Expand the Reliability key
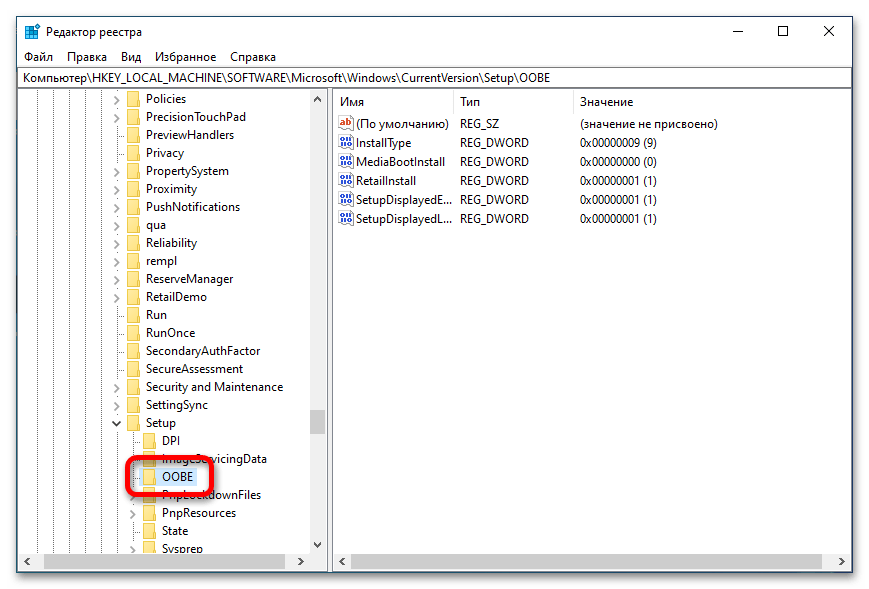The width and height of the screenshot is (869, 589). (116, 244)
